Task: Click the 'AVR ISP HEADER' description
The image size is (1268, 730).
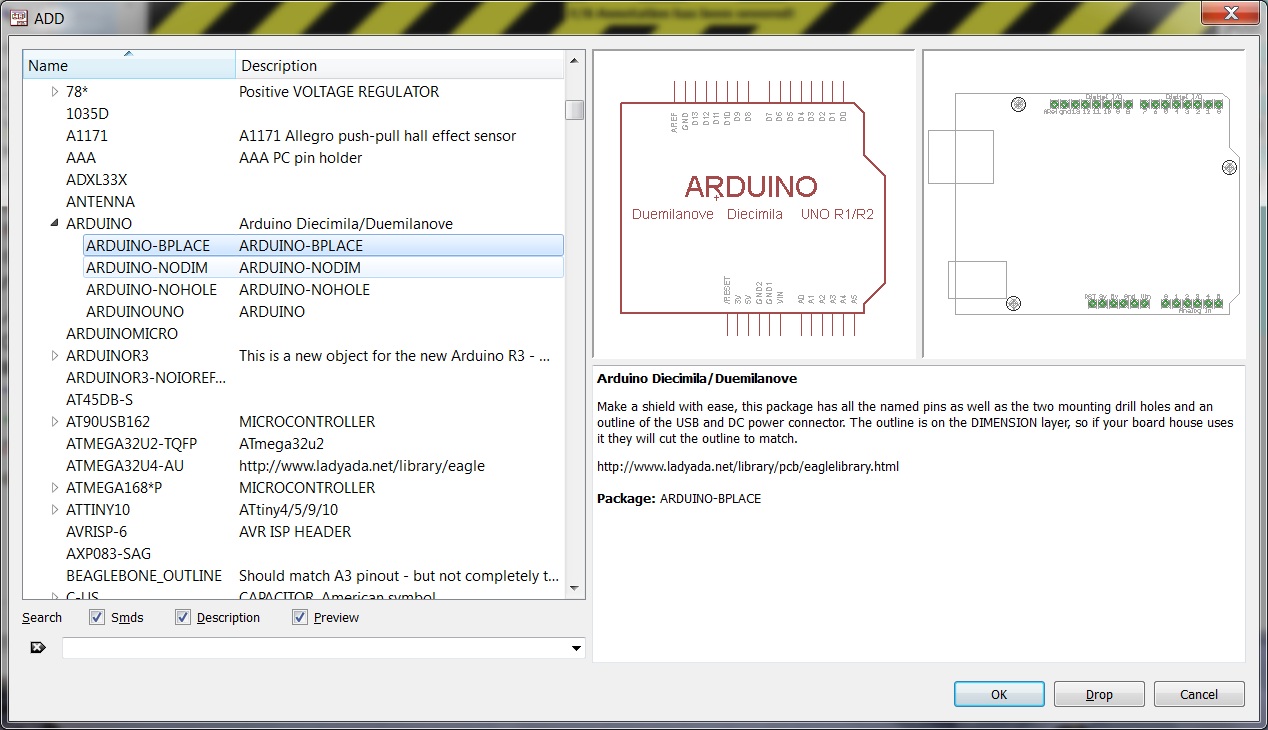Action: pos(295,532)
